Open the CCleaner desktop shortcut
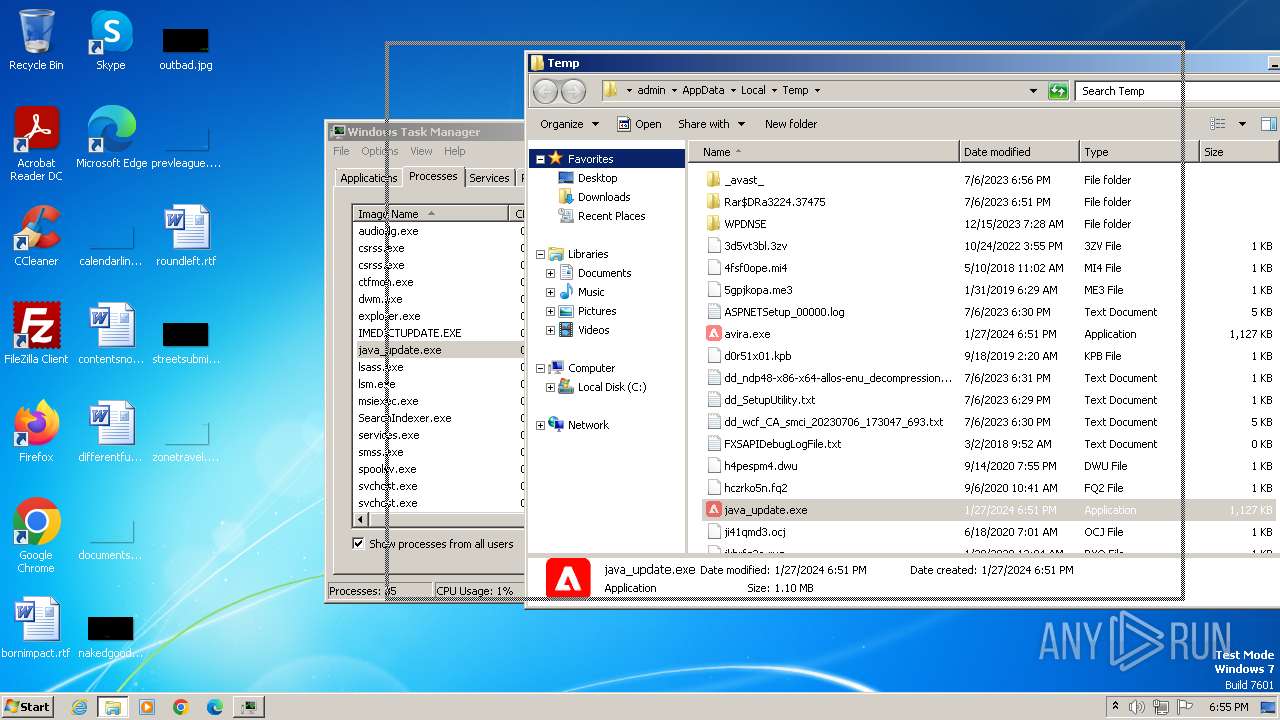The image size is (1280, 720). click(36, 236)
